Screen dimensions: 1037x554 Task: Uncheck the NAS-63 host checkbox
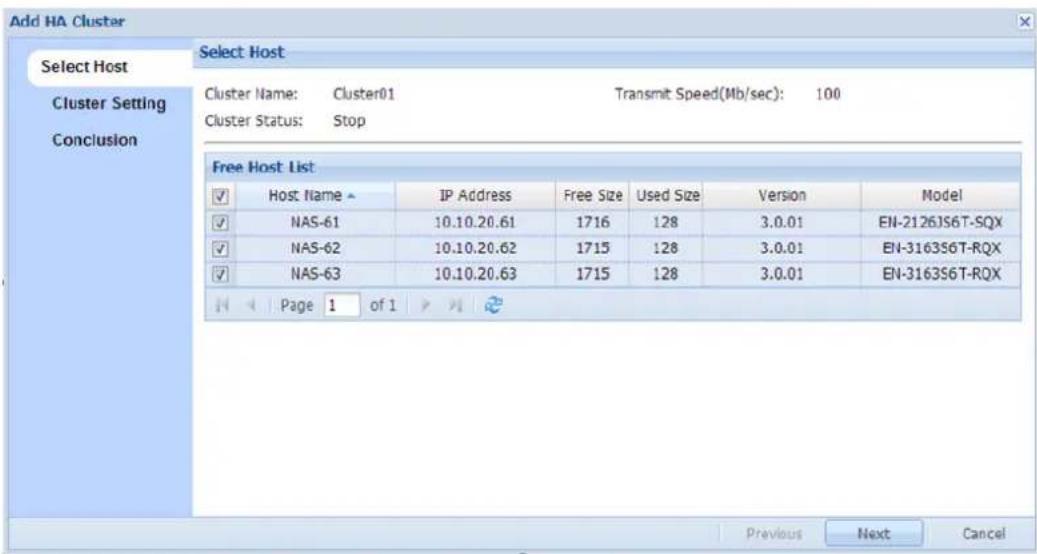pos(220,274)
